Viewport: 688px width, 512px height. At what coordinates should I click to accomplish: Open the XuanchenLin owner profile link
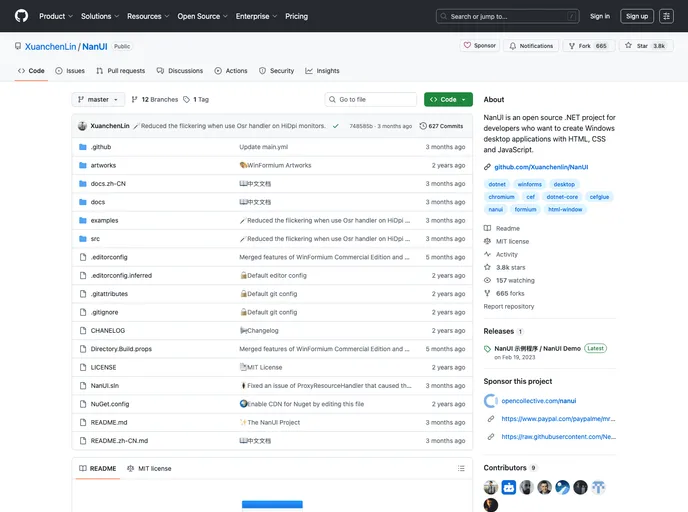coord(50,47)
